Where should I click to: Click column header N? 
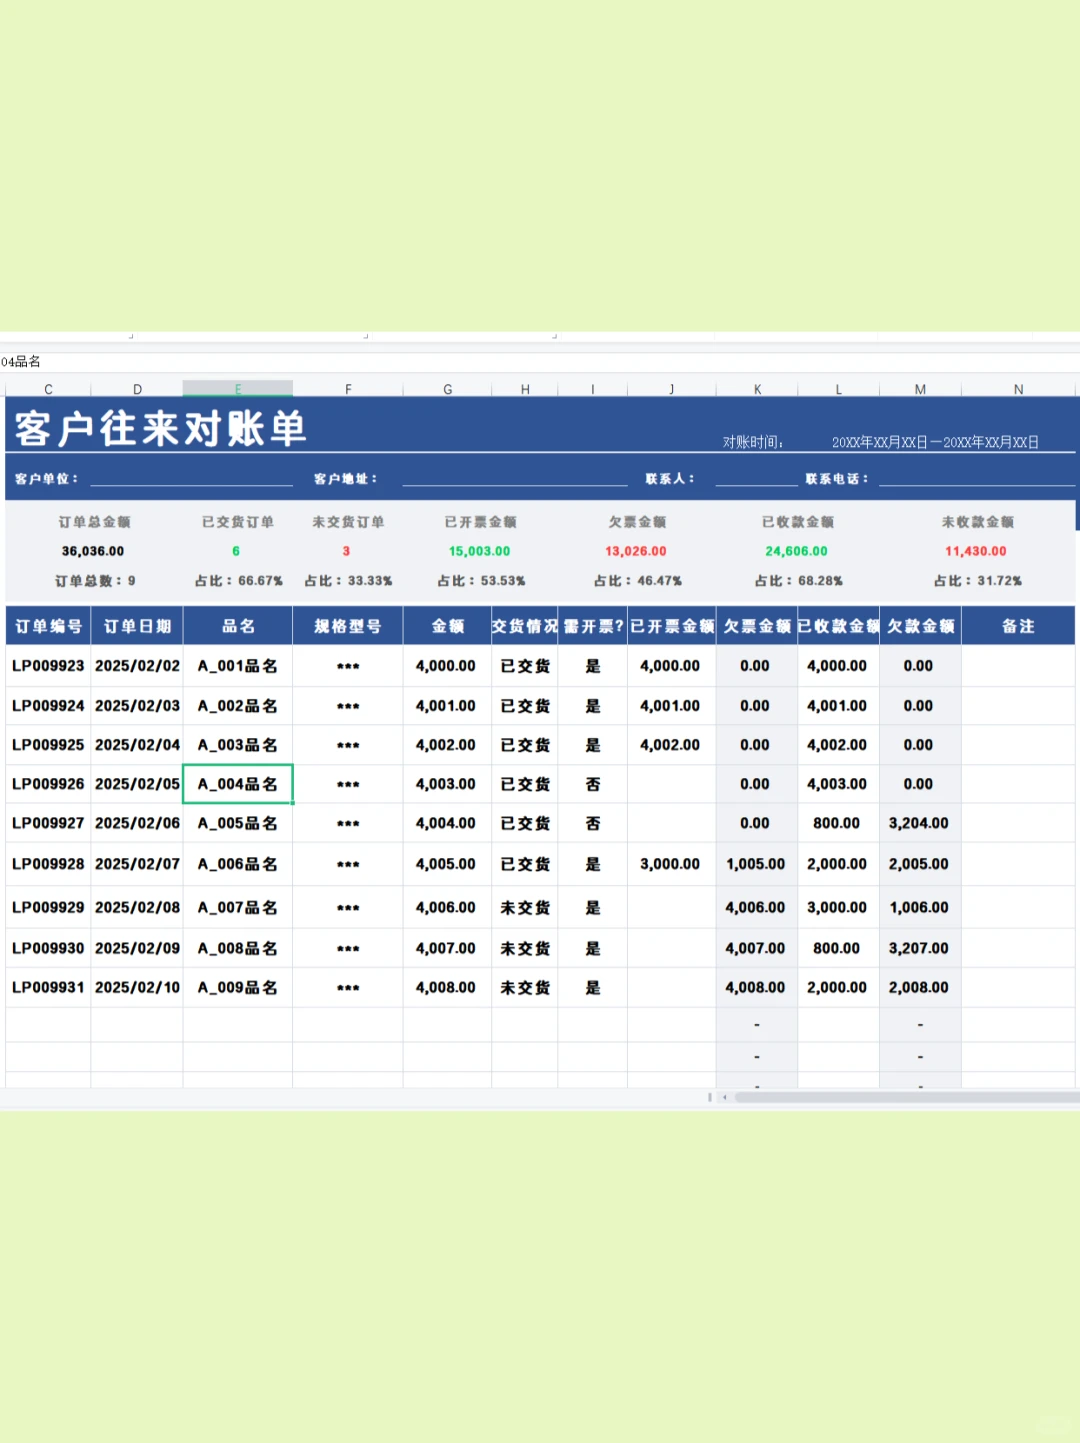(x=1018, y=389)
